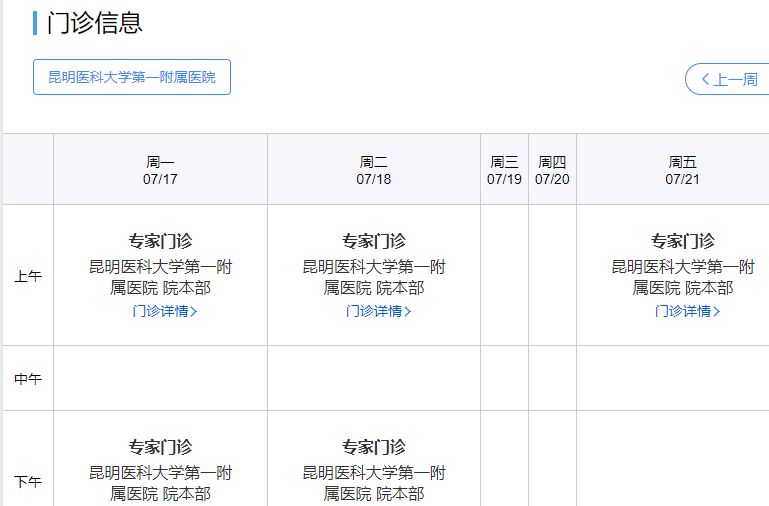The width and height of the screenshot is (769, 506).
Task: Go to previous week with 上一周 button
Action: click(x=729, y=79)
